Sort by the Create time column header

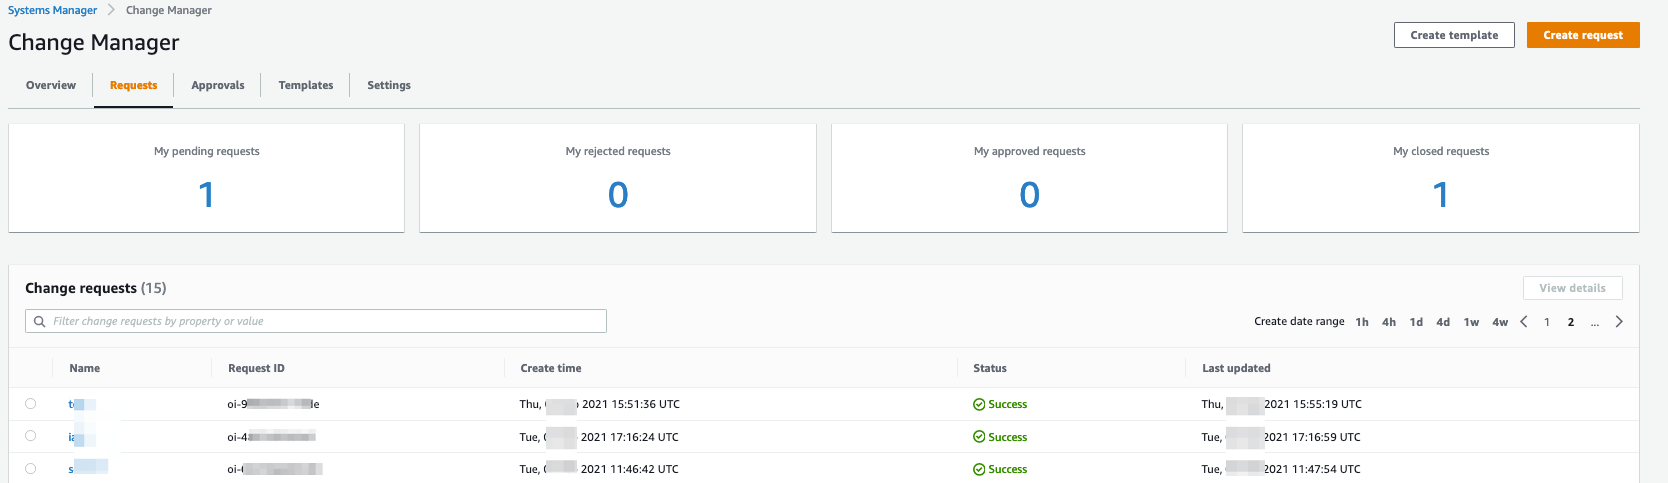click(x=551, y=368)
